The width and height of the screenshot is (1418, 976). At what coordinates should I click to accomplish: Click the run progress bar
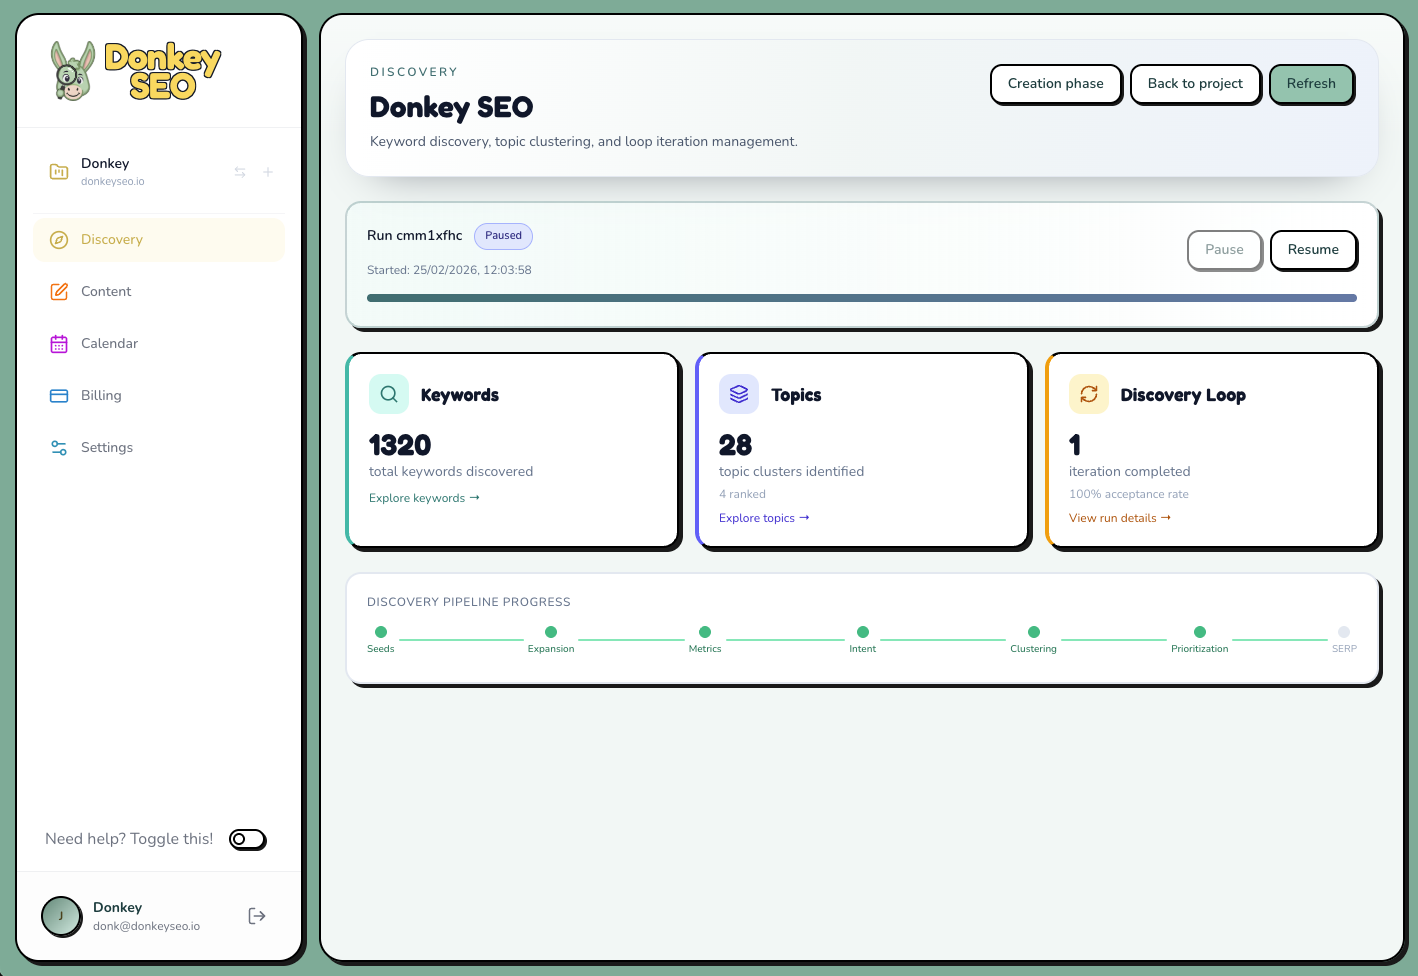[x=861, y=298]
